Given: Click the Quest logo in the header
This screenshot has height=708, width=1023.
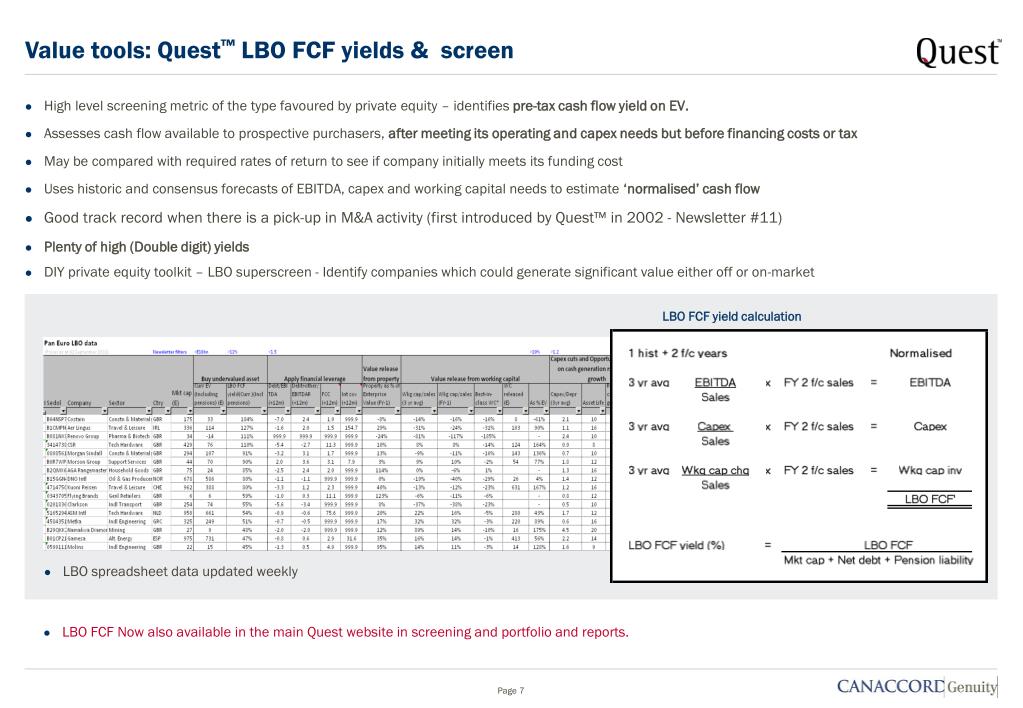Looking at the screenshot, I should (x=957, y=52).
